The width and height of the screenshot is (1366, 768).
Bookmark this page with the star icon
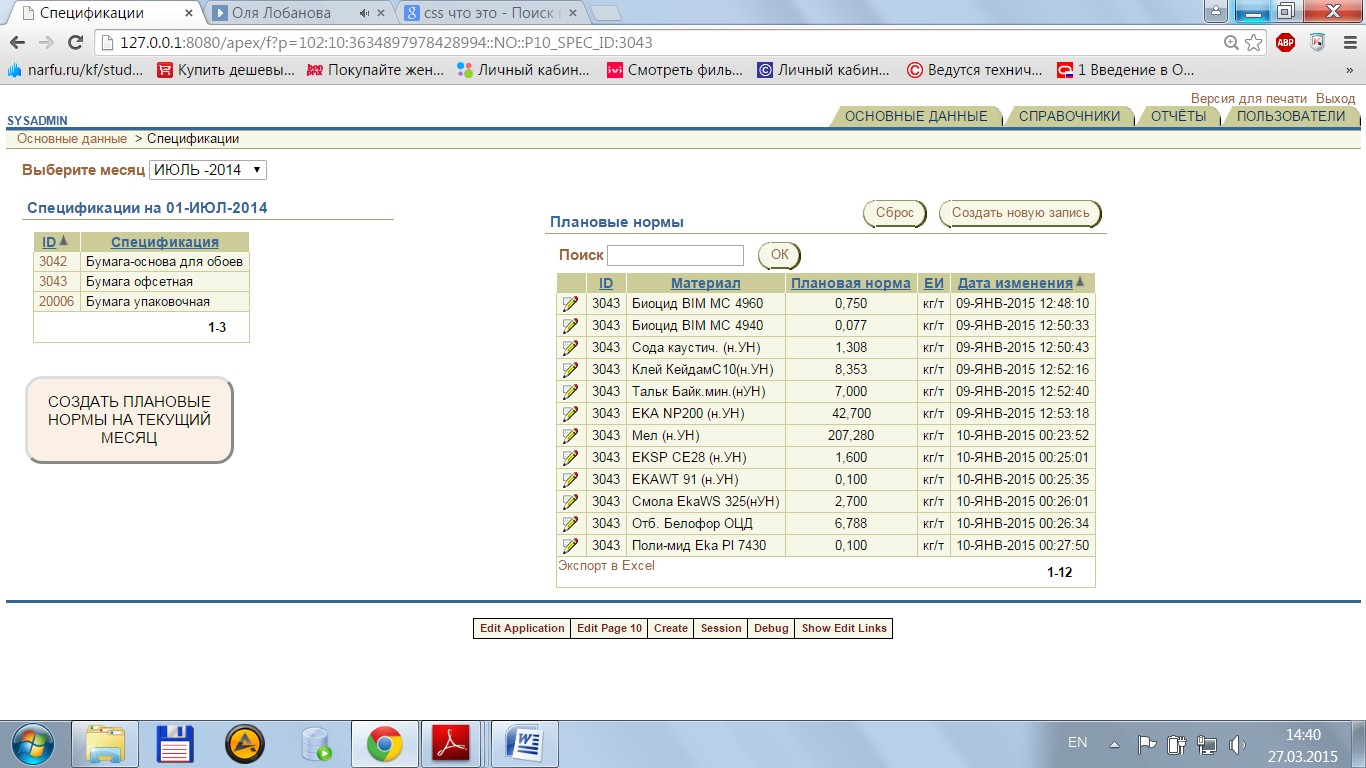[x=1254, y=43]
